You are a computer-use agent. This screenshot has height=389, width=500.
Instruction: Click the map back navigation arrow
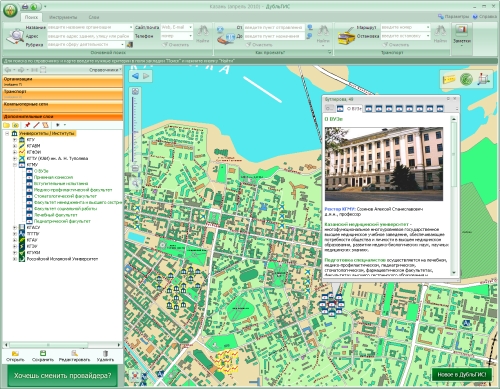coord(135,76)
